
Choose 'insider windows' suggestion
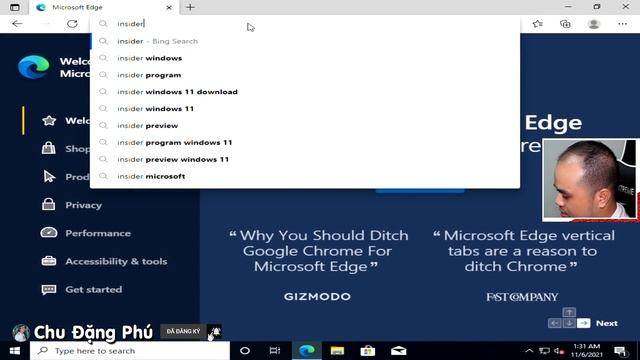click(x=305, y=58)
